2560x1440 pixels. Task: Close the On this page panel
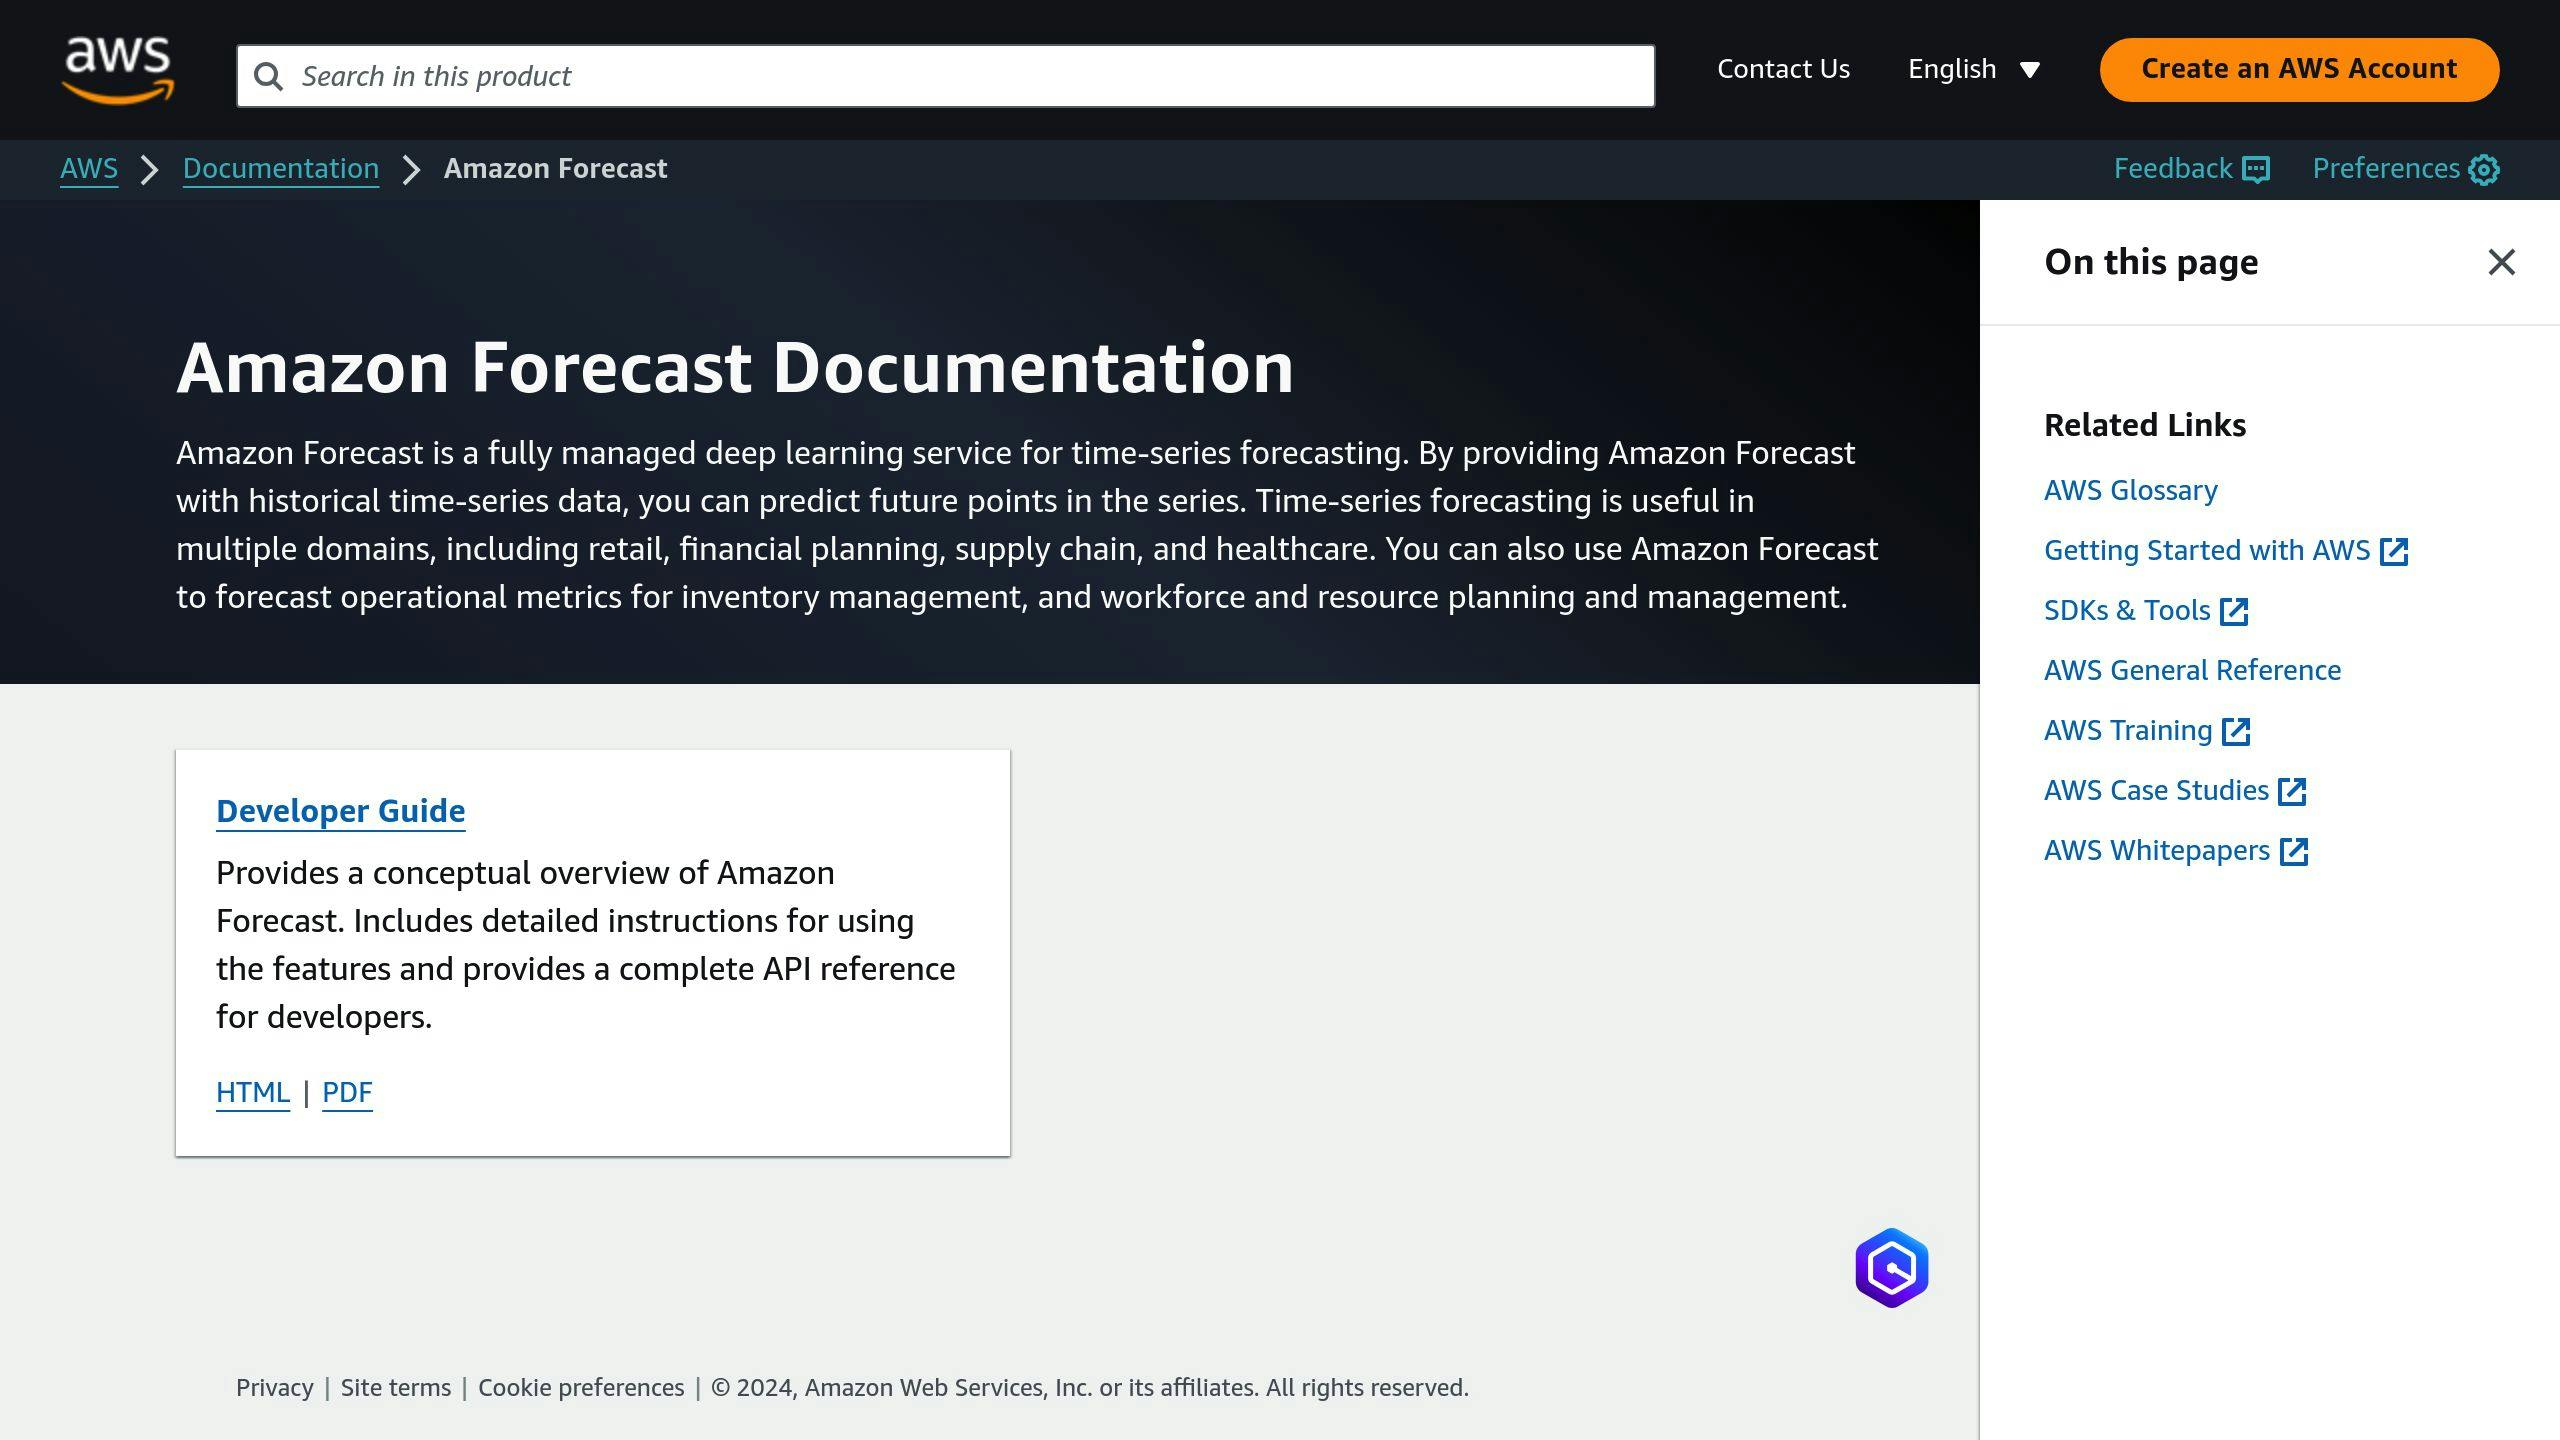pos(2502,262)
